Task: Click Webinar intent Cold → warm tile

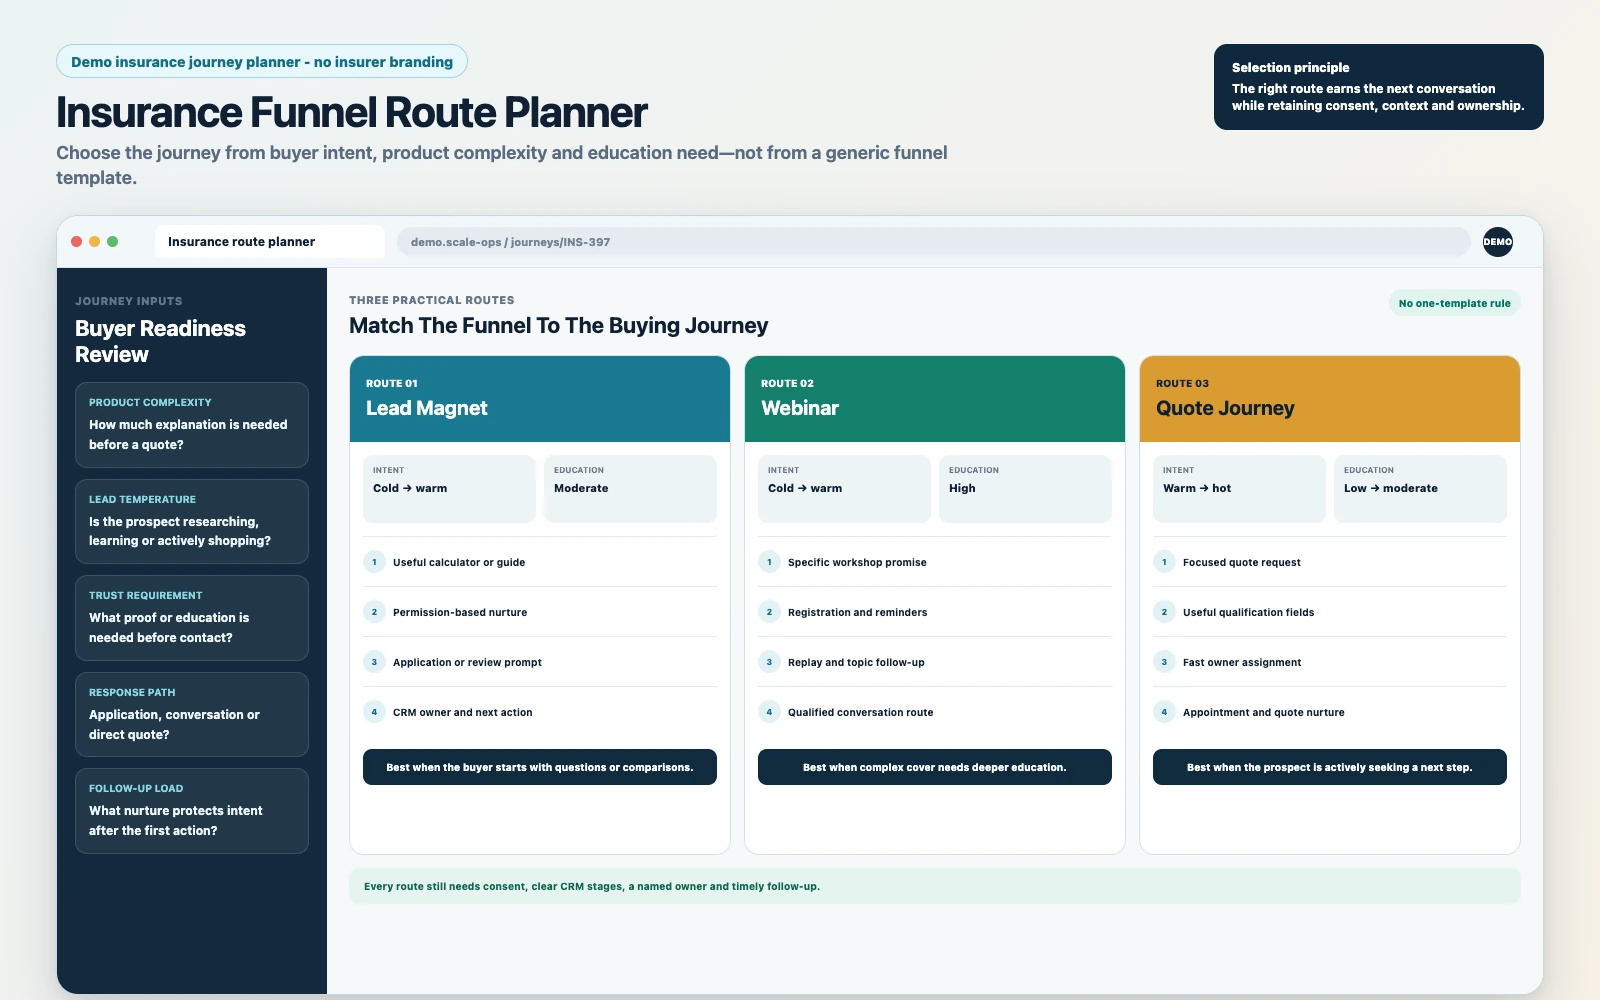Action: (x=844, y=489)
